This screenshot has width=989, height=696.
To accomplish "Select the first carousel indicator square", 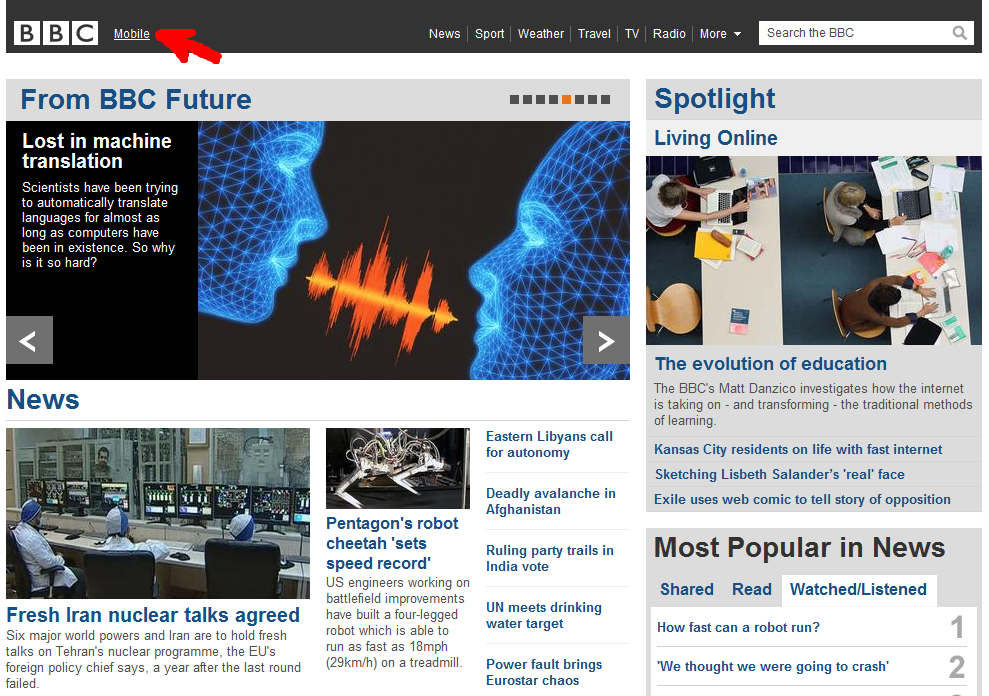I will pos(514,99).
